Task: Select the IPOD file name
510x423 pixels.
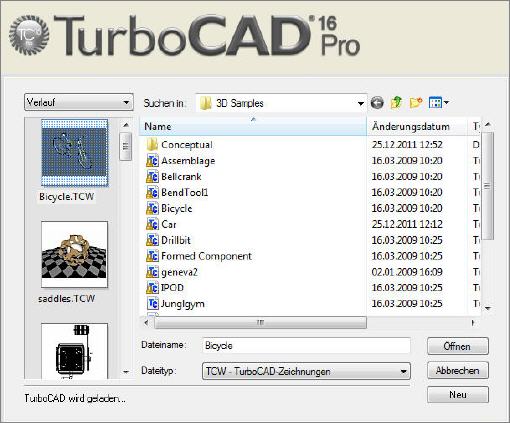Action: [172, 287]
